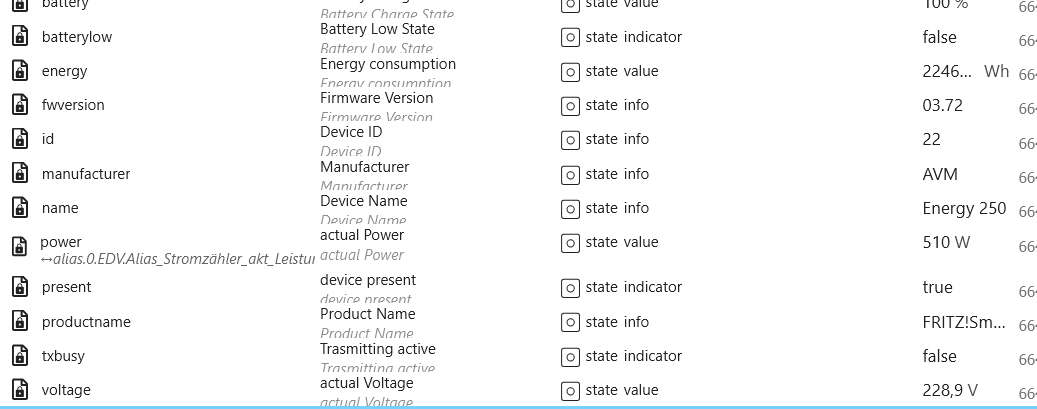Click the Energy 250 device name value
Screen dimensions: 1037x409
[x=964, y=208]
